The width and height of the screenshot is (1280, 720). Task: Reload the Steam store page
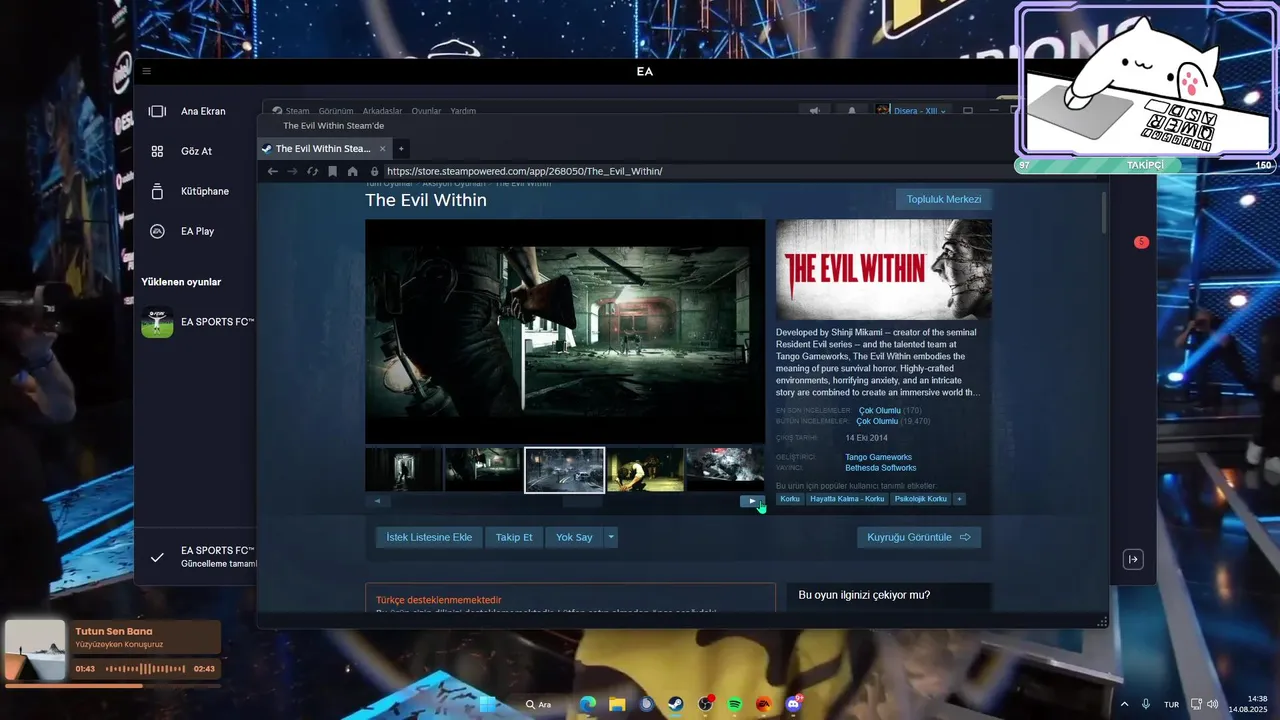[x=312, y=171]
